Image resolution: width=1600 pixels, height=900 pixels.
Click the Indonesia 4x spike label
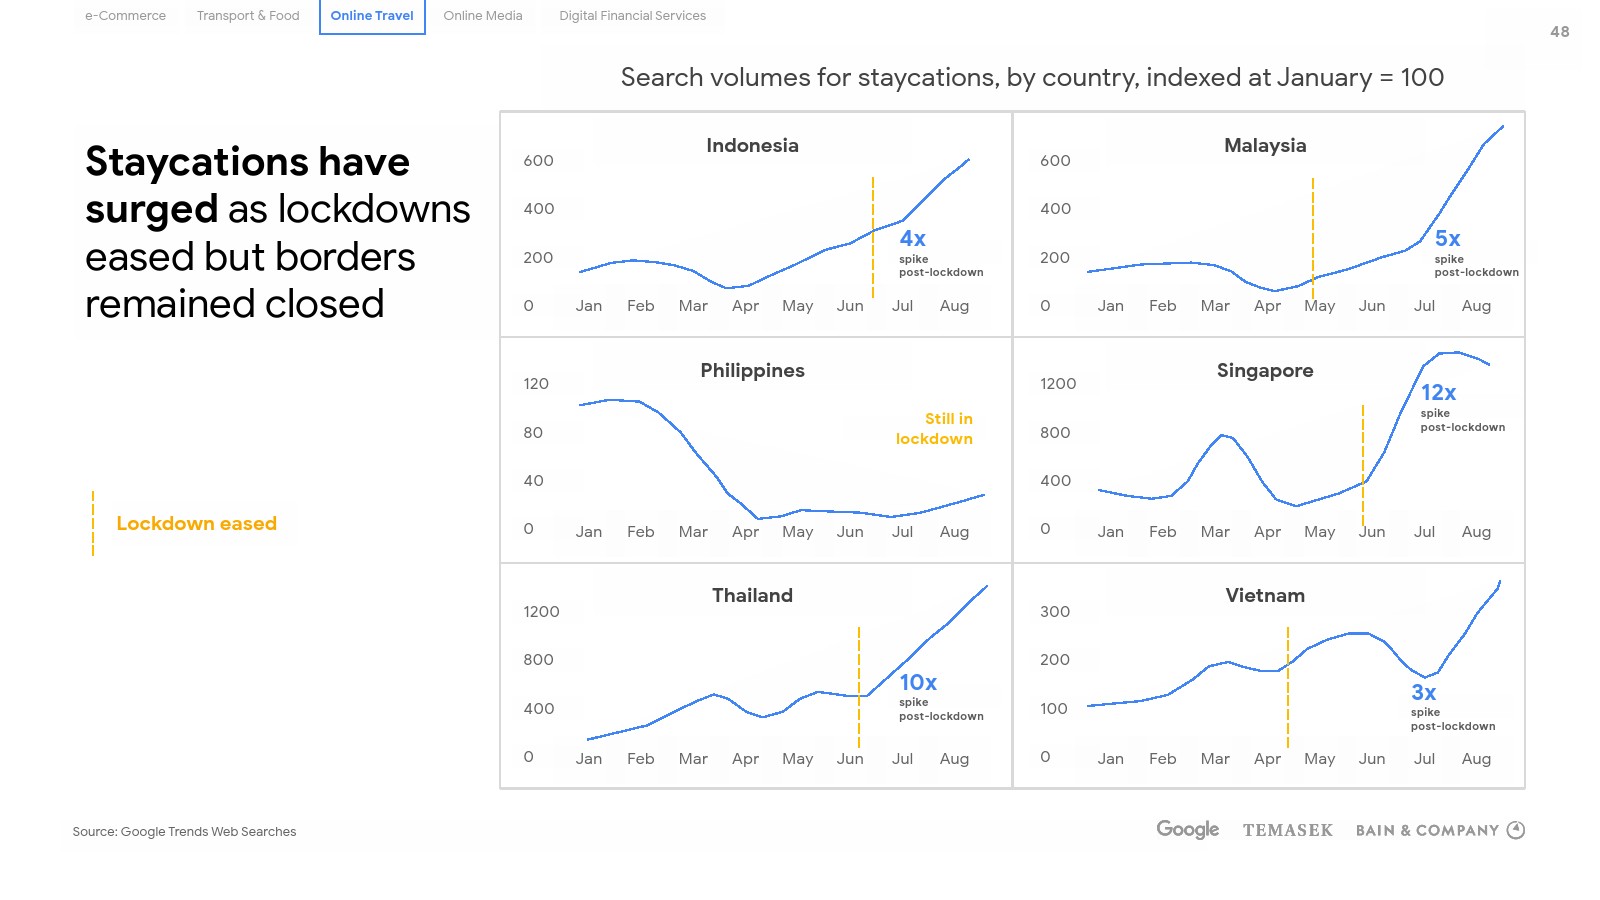(912, 239)
